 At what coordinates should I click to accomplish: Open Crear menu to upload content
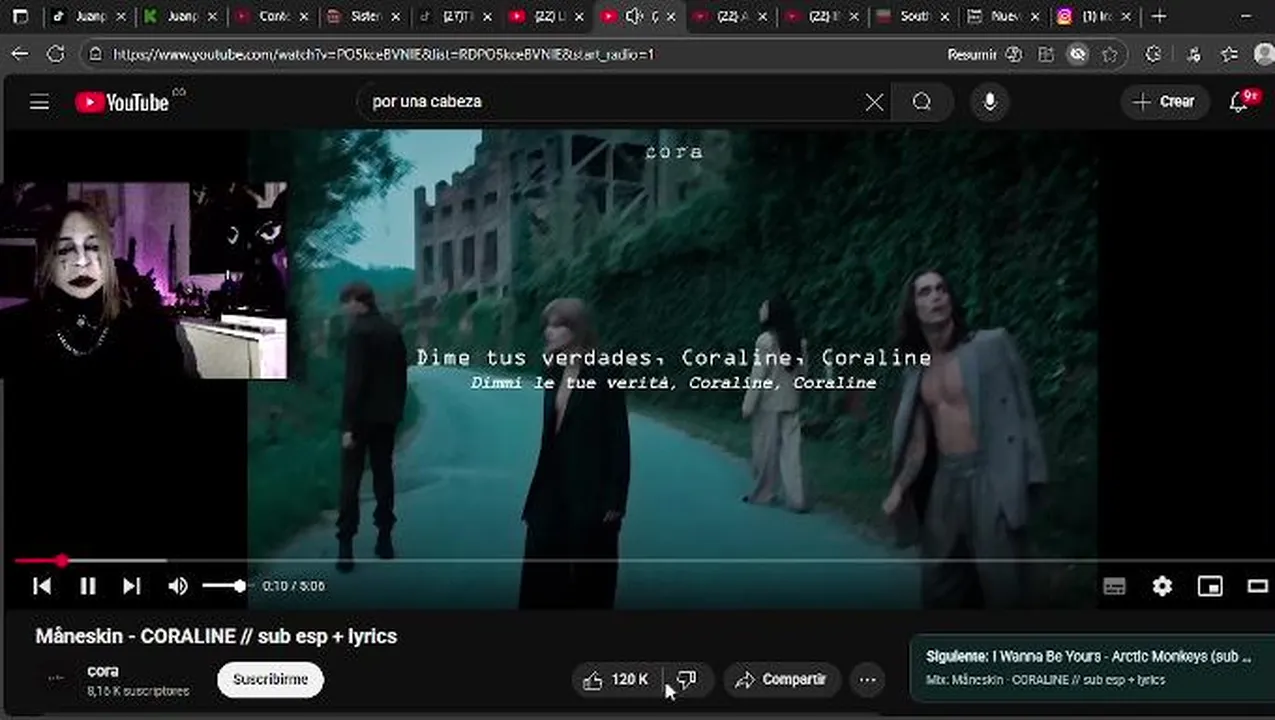click(x=1164, y=102)
